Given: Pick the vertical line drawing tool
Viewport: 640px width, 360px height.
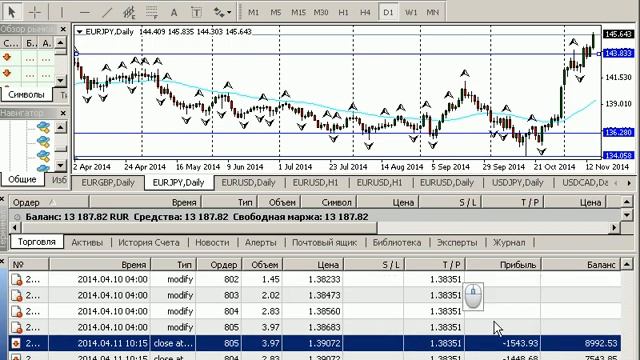Looking at the screenshot, I should click(62, 12).
